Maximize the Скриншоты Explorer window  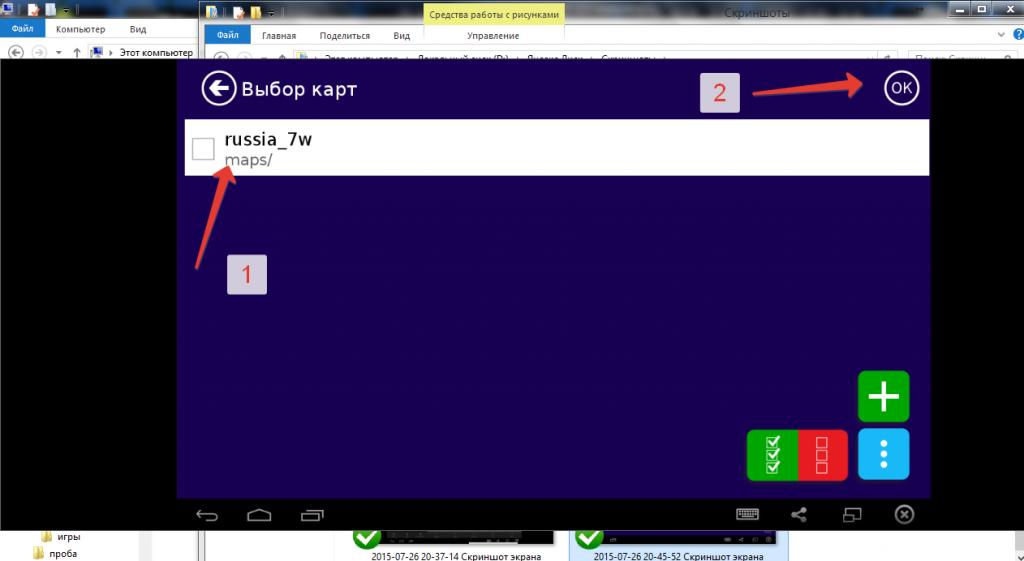982,10
